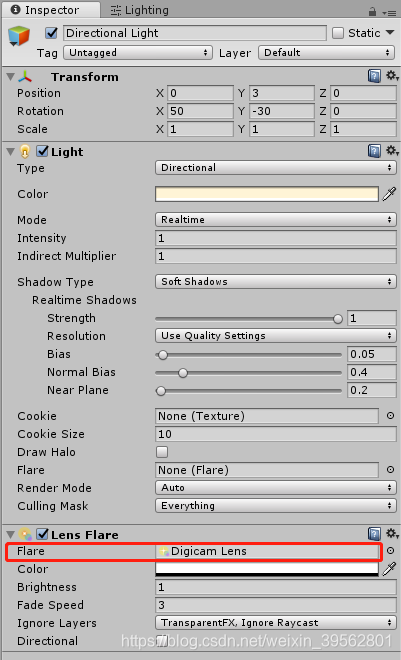
Task: Open the Layer dropdown showing Default
Action: [x=327, y=53]
